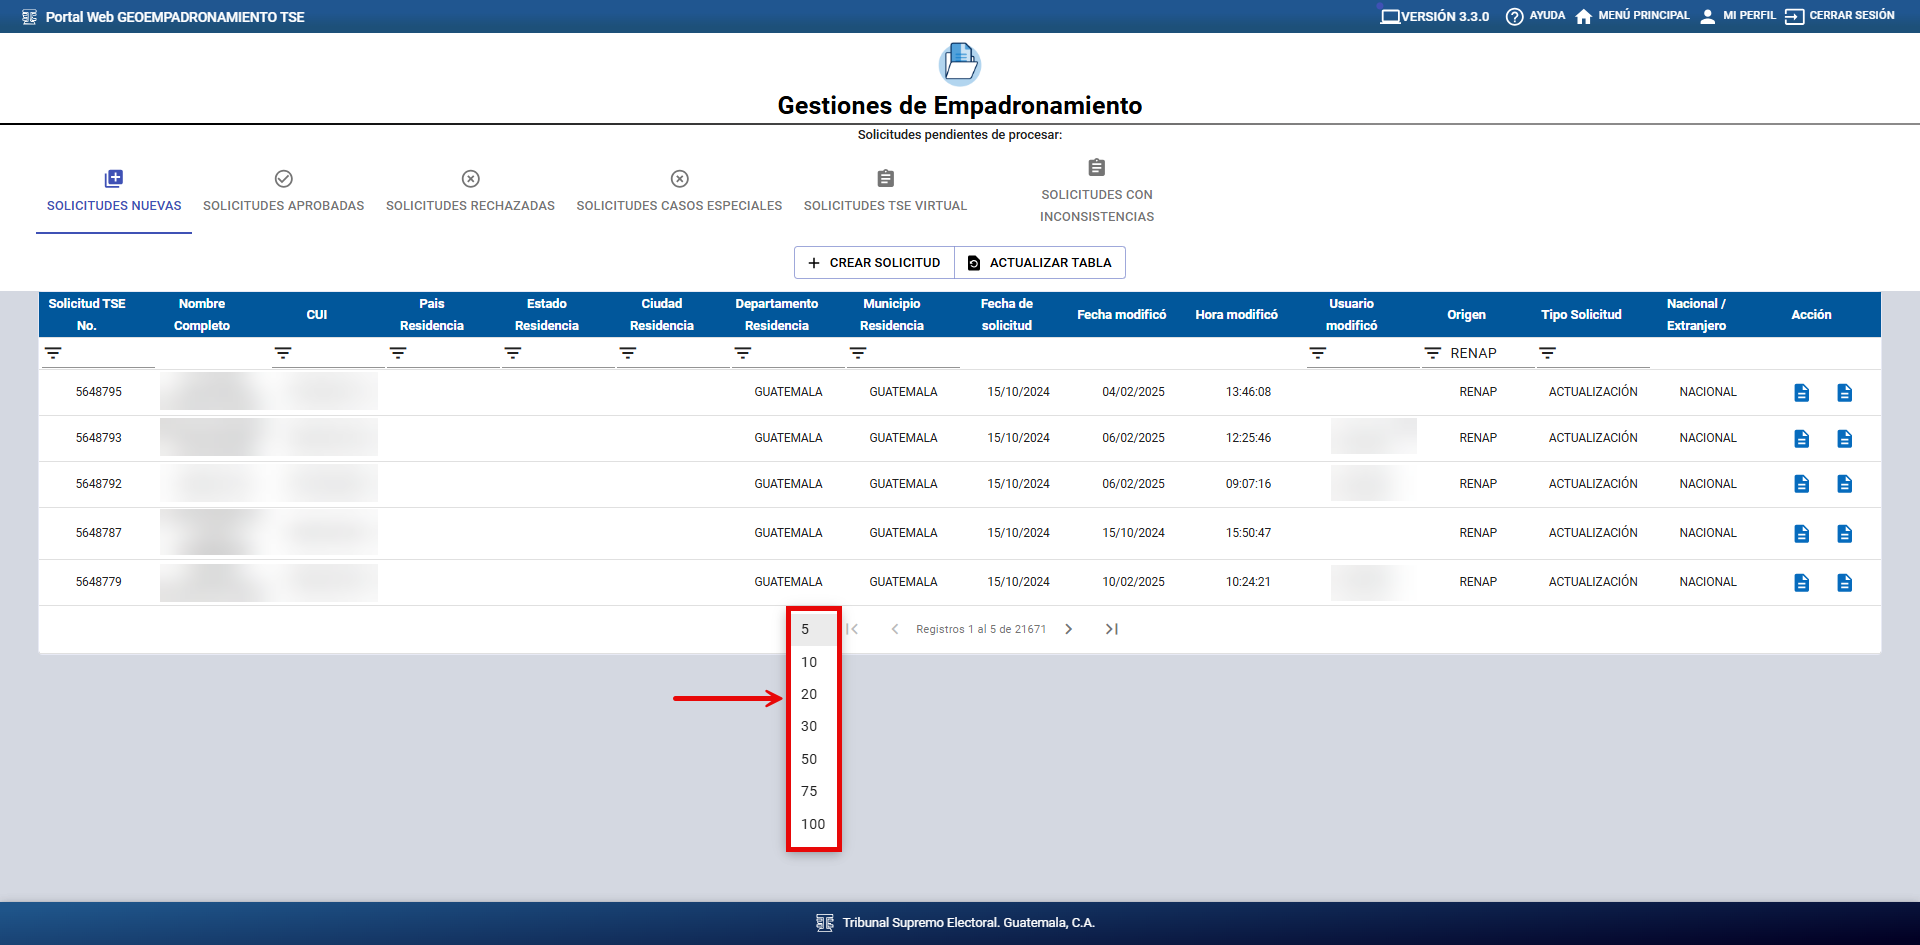Open Solicitudes Rechazadas tab
1920x945 pixels.
pyautogui.click(x=470, y=192)
